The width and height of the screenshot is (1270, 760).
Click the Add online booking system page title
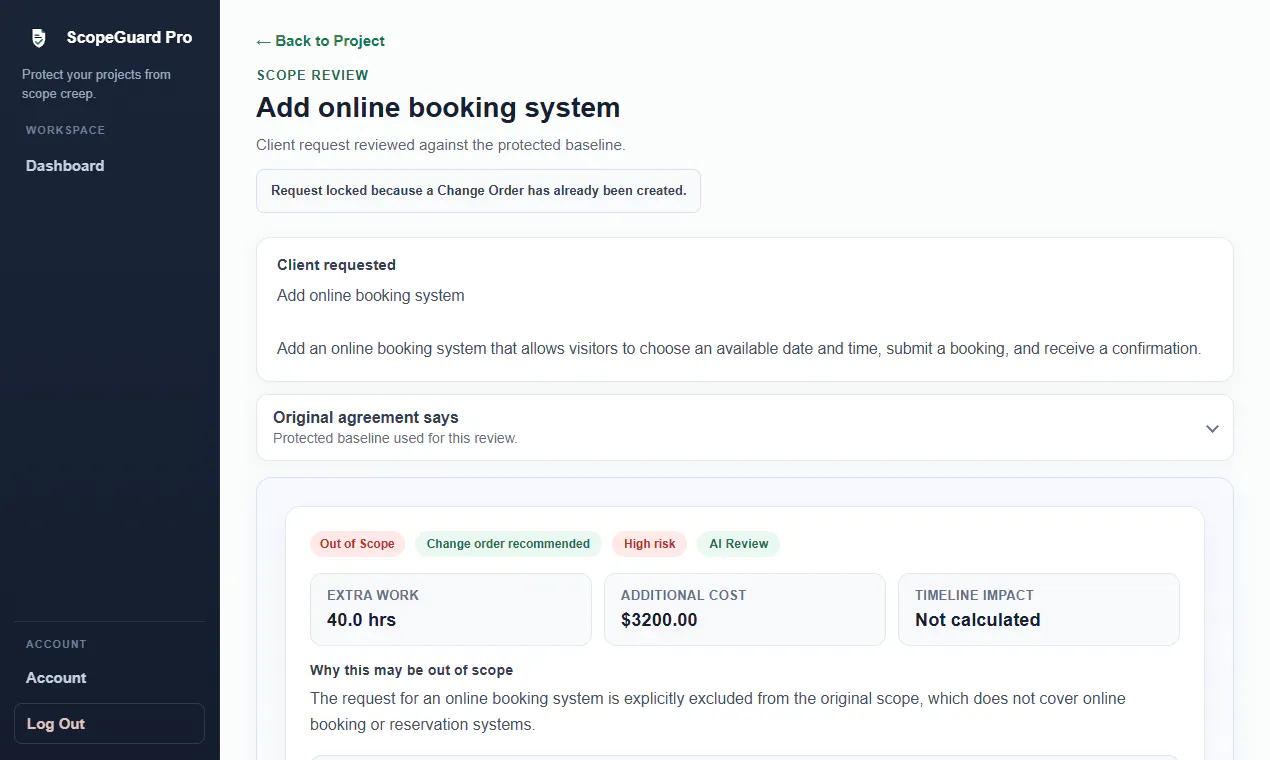(438, 107)
